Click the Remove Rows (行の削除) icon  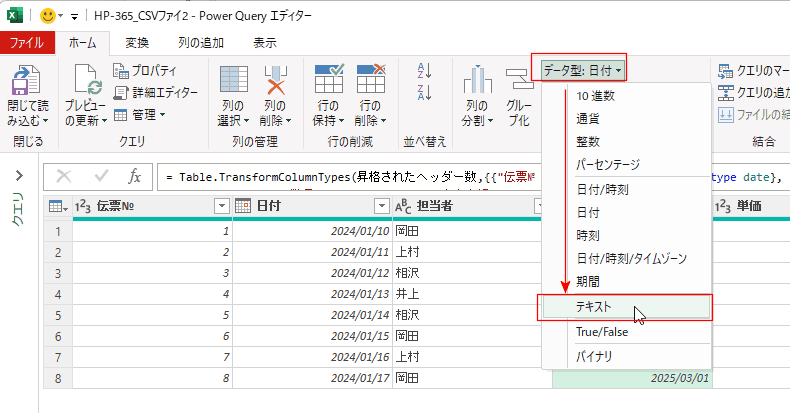pos(371,84)
